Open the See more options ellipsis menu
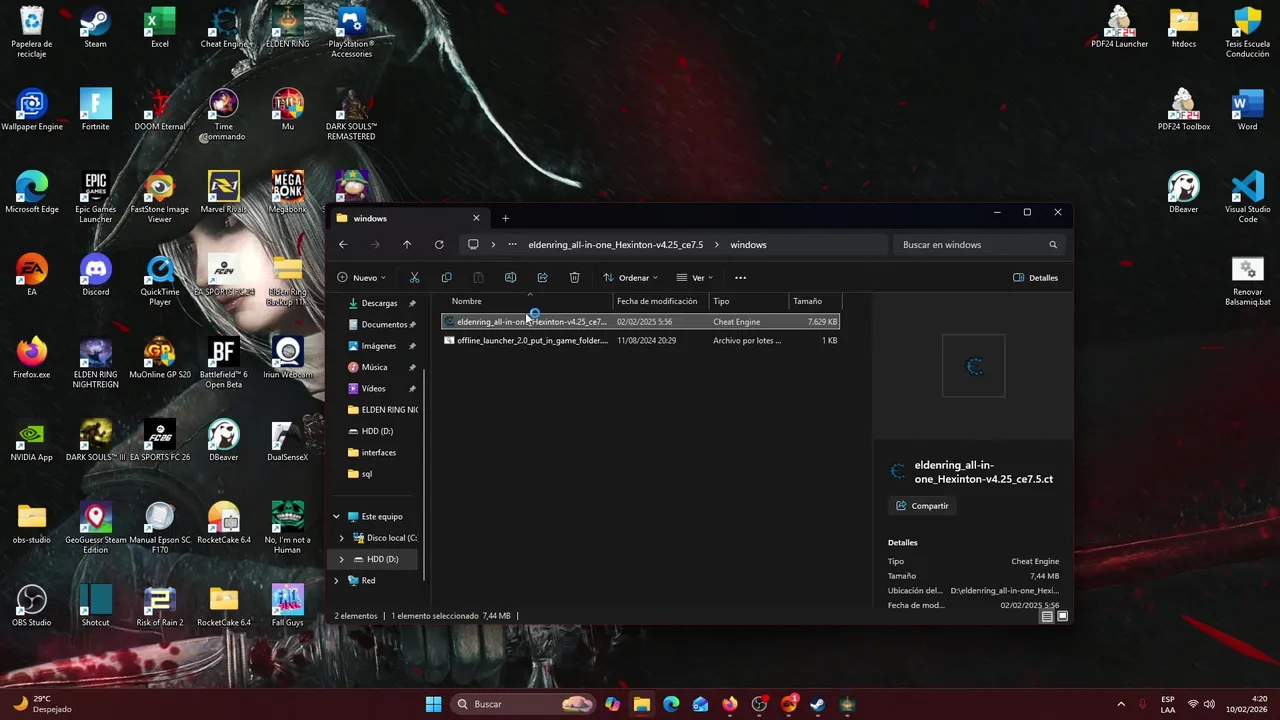Viewport: 1280px width, 720px height. point(740,278)
